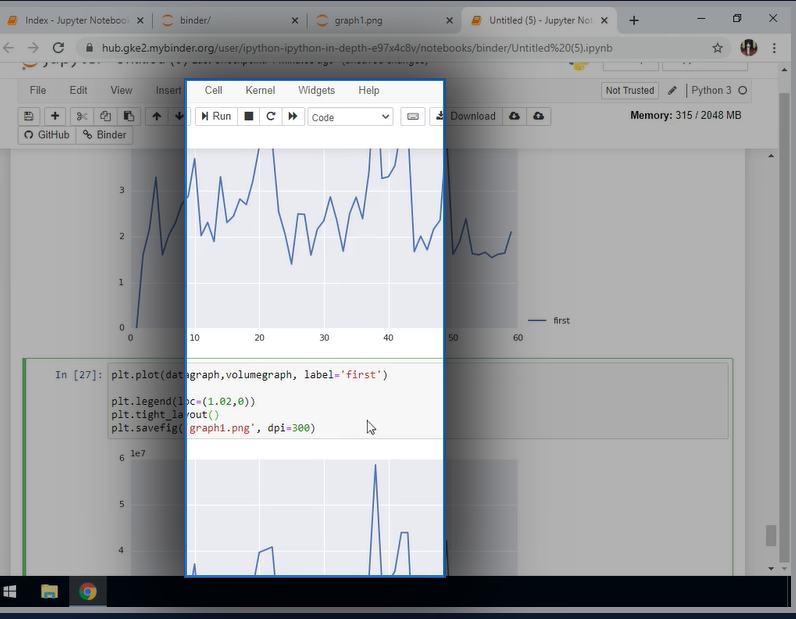The image size is (796, 619).
Task: Open the Insert menu
Action: [168, 90]
